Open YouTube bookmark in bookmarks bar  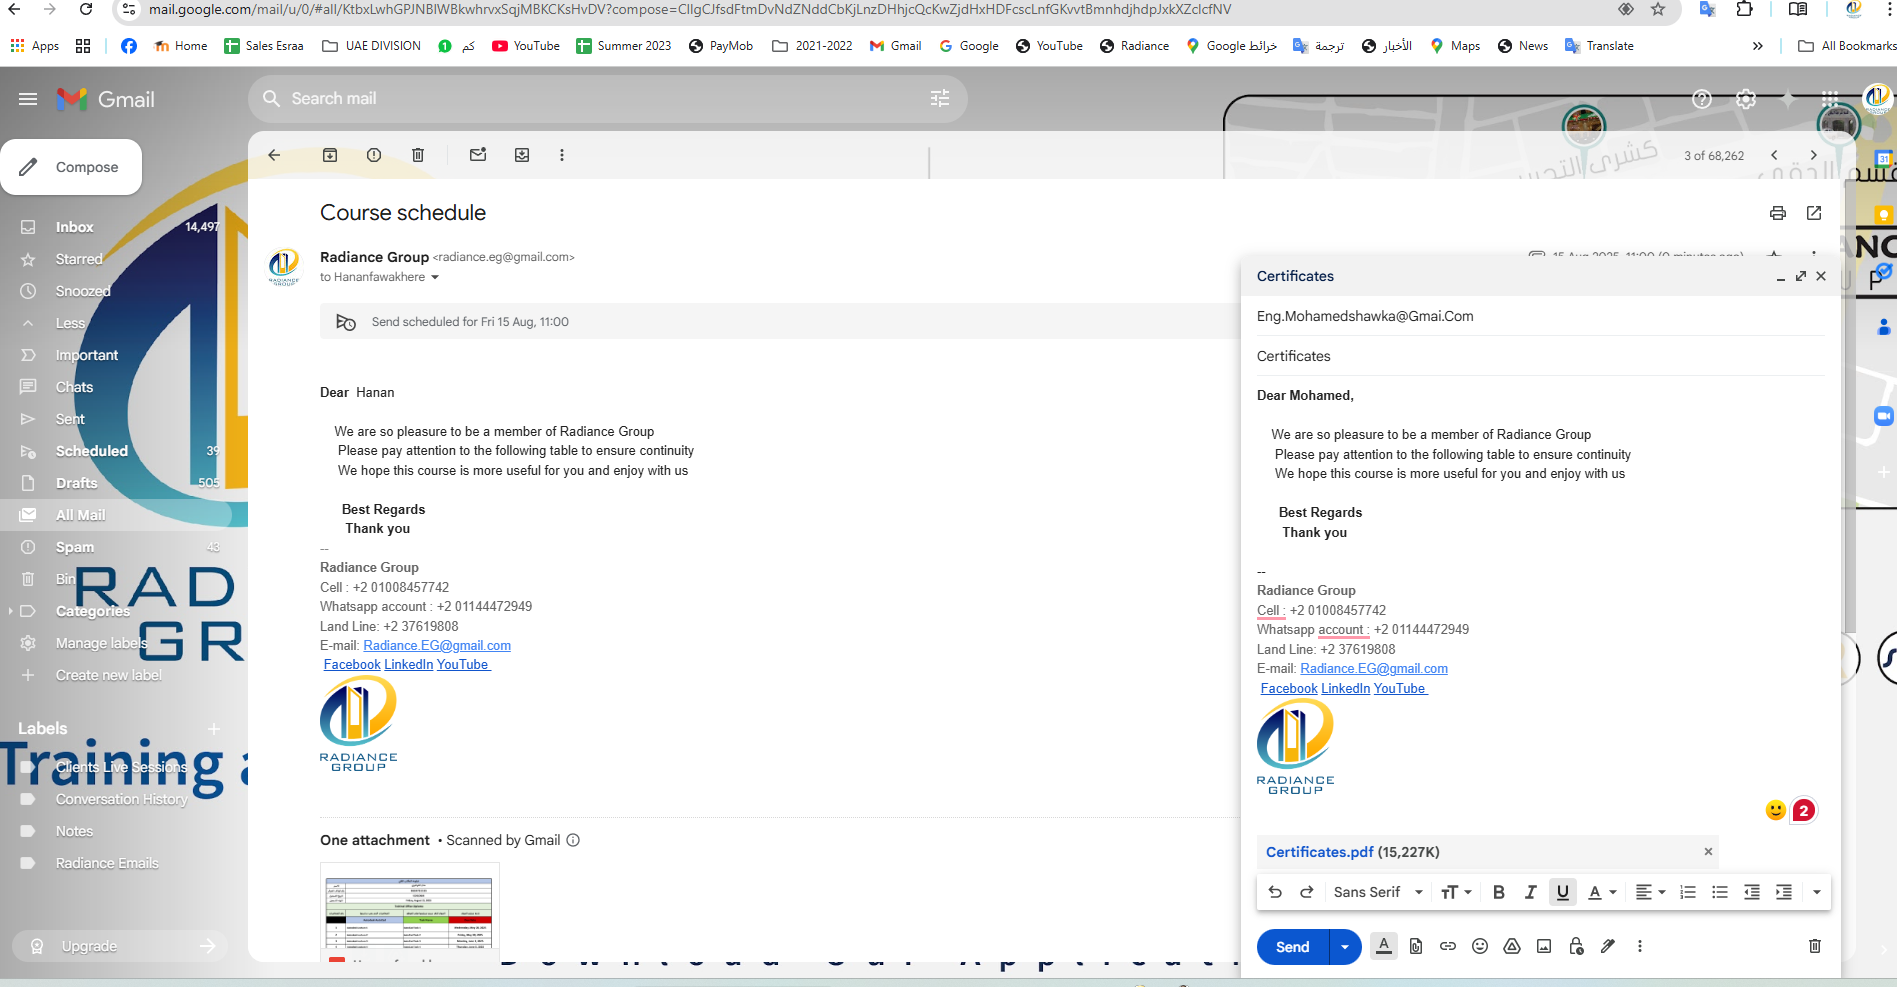pyautogui.click(x=526, y=46)
